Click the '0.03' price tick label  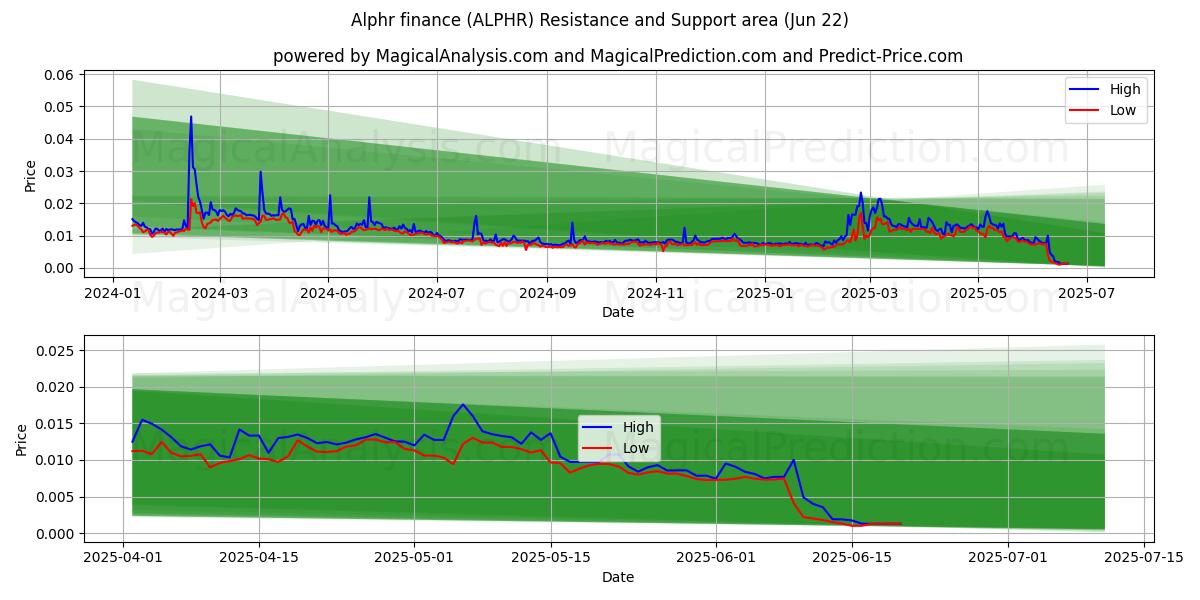pos(61,172)
